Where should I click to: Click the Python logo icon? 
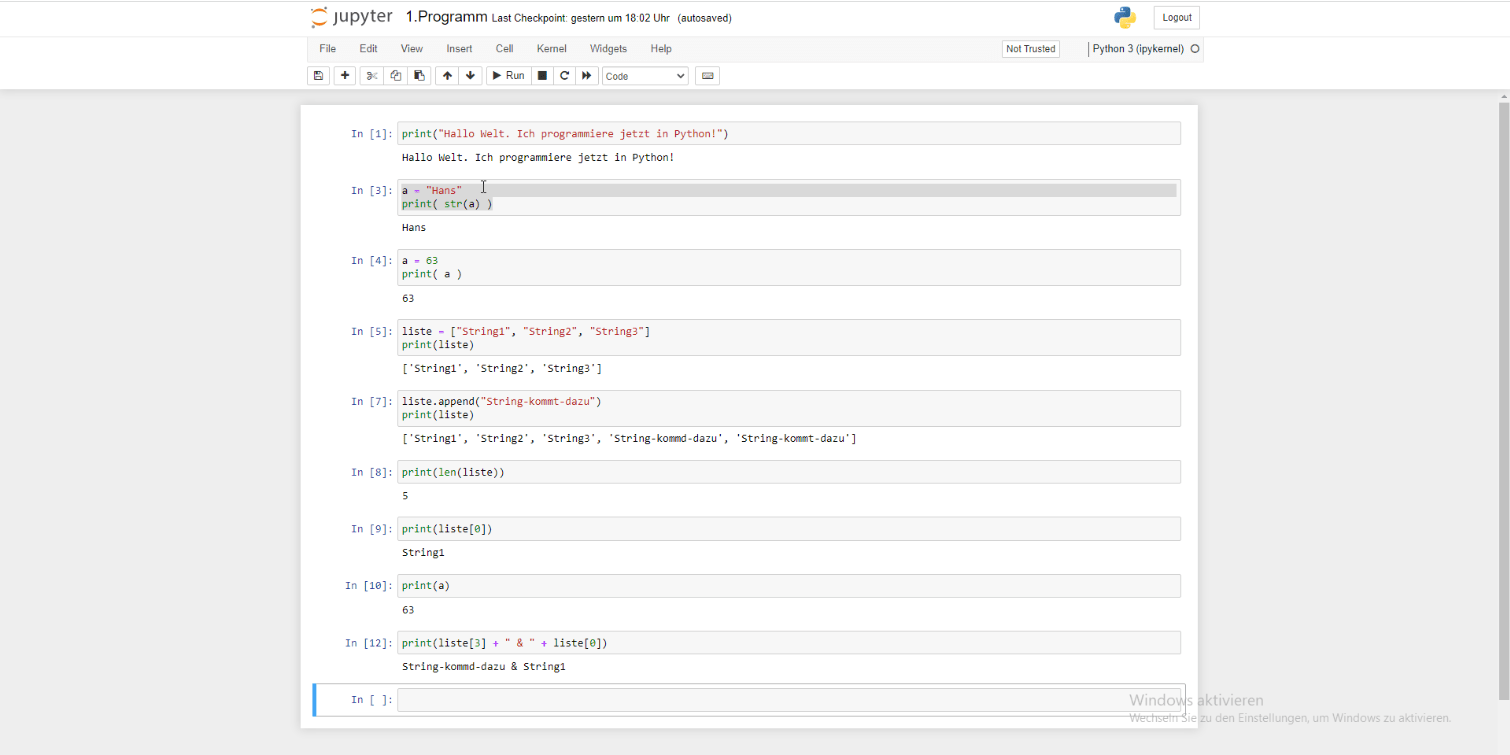click(x=1125, y=18)
